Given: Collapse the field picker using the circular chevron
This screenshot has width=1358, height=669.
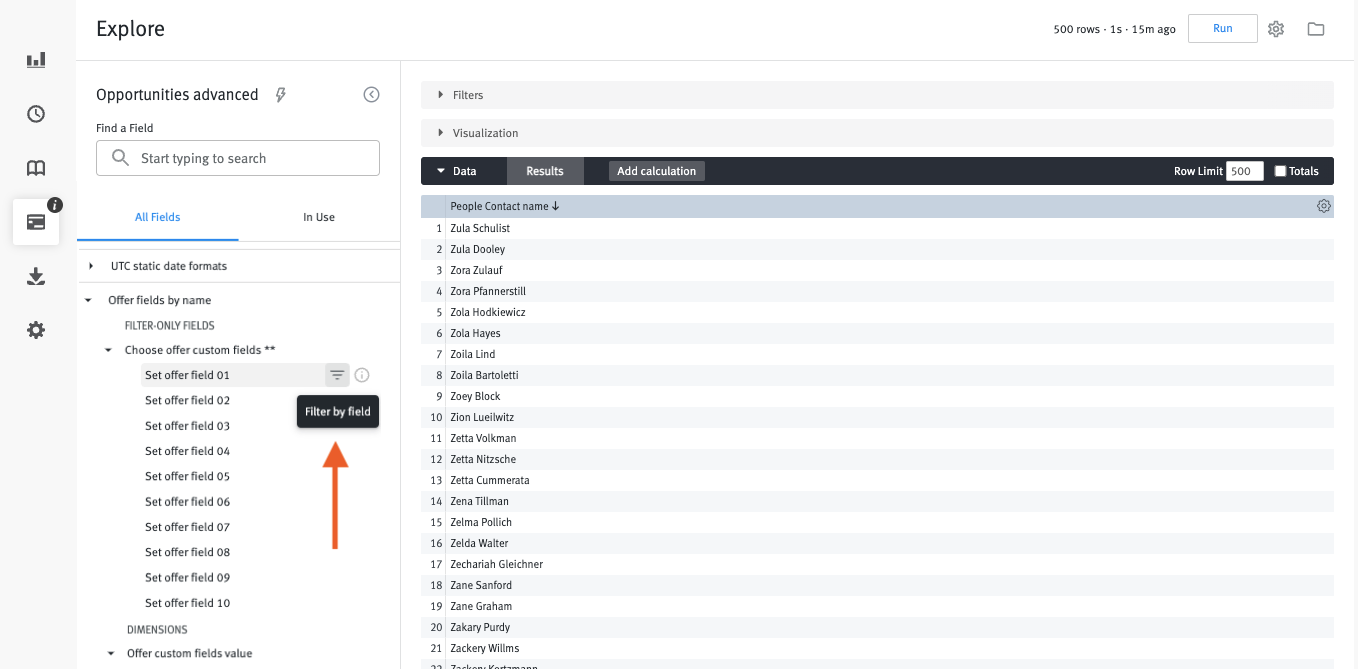Looking at the screenshot, I should [x=371, y=94].
